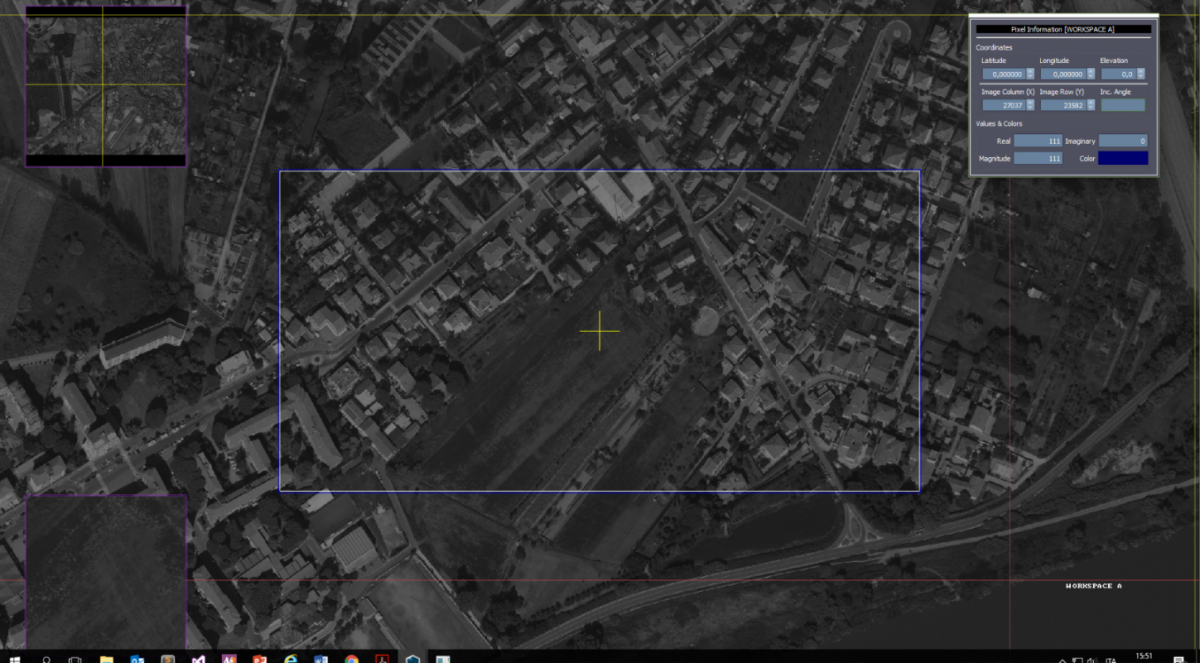Click the Longitude spinner arrows
Screen dimensions: 1200x663
tap(1090, 74)
